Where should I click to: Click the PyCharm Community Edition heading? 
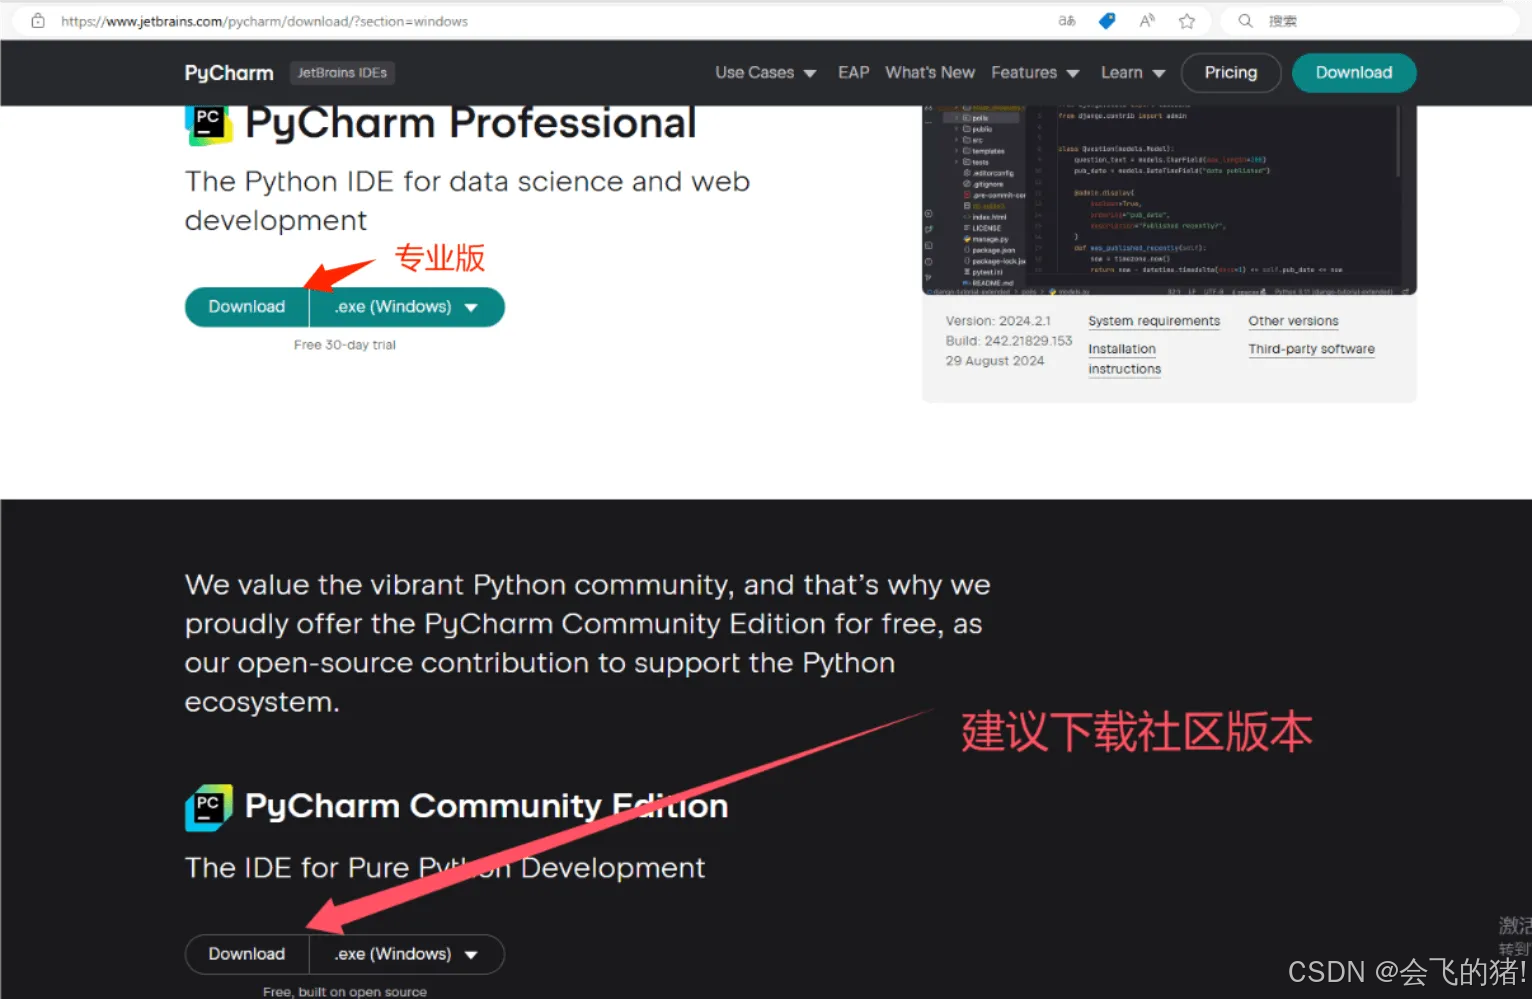click(x=487, y=806)
